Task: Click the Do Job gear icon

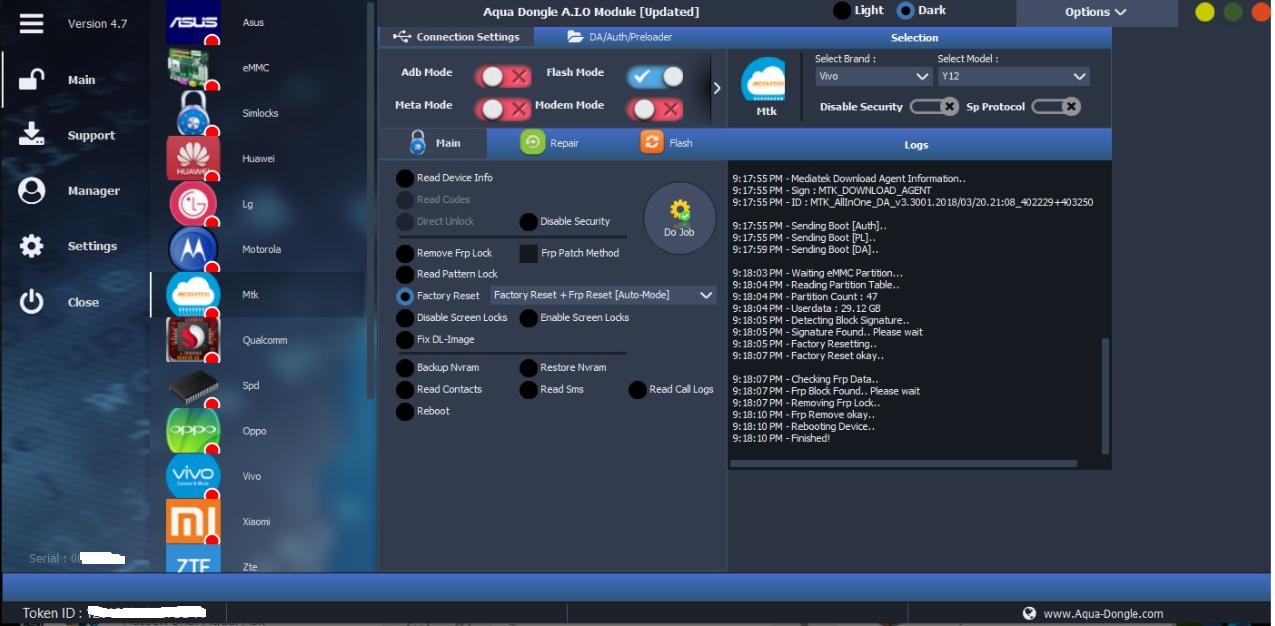Action: (680, 218)
